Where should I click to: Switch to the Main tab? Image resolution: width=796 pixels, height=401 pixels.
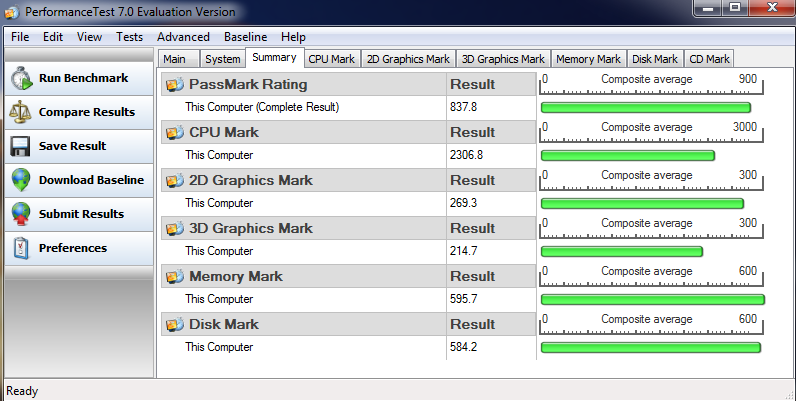178,59
